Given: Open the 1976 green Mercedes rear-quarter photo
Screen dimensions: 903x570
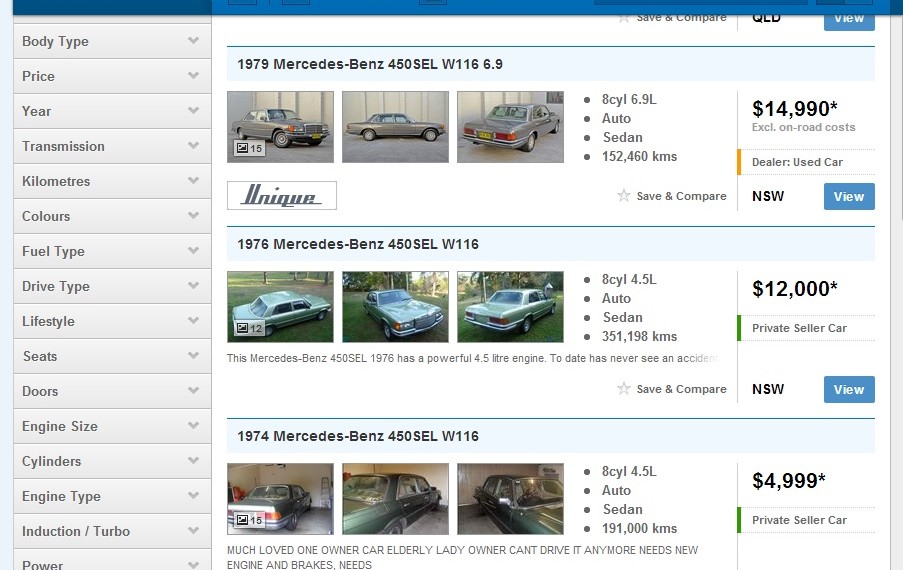Looking at the screenshot, I should pyautogui.click(x=510, y=307).
